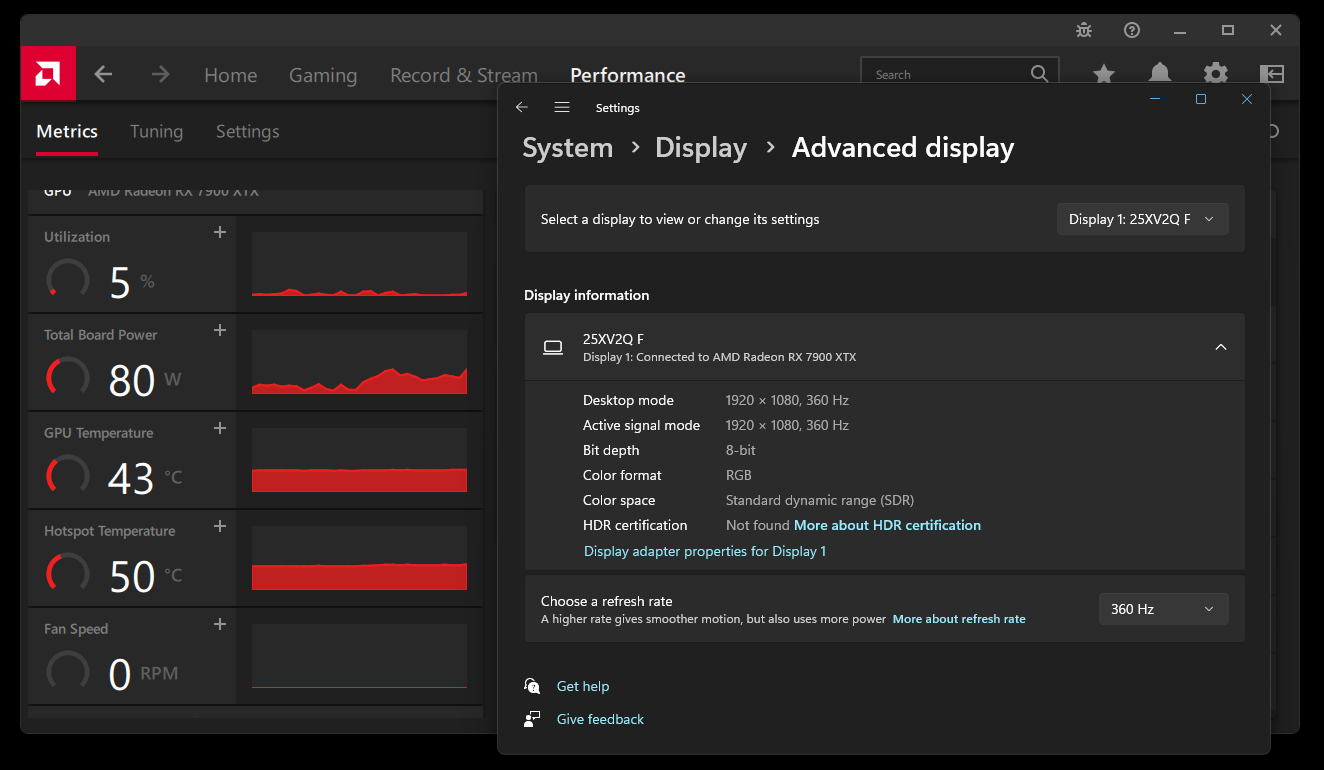1324x770 pixels.
Task: Add Total Board Power metric plus
Action: pos(220,331)
